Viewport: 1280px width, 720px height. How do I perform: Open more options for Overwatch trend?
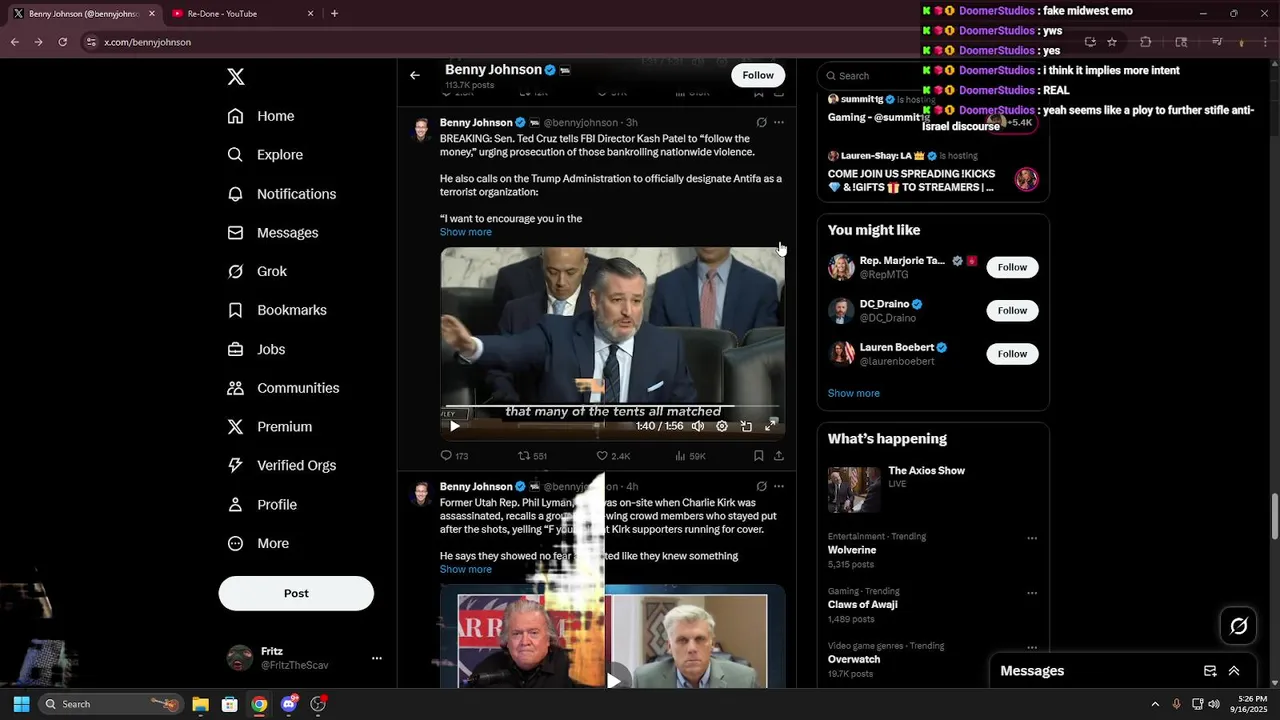(1032, 648)
